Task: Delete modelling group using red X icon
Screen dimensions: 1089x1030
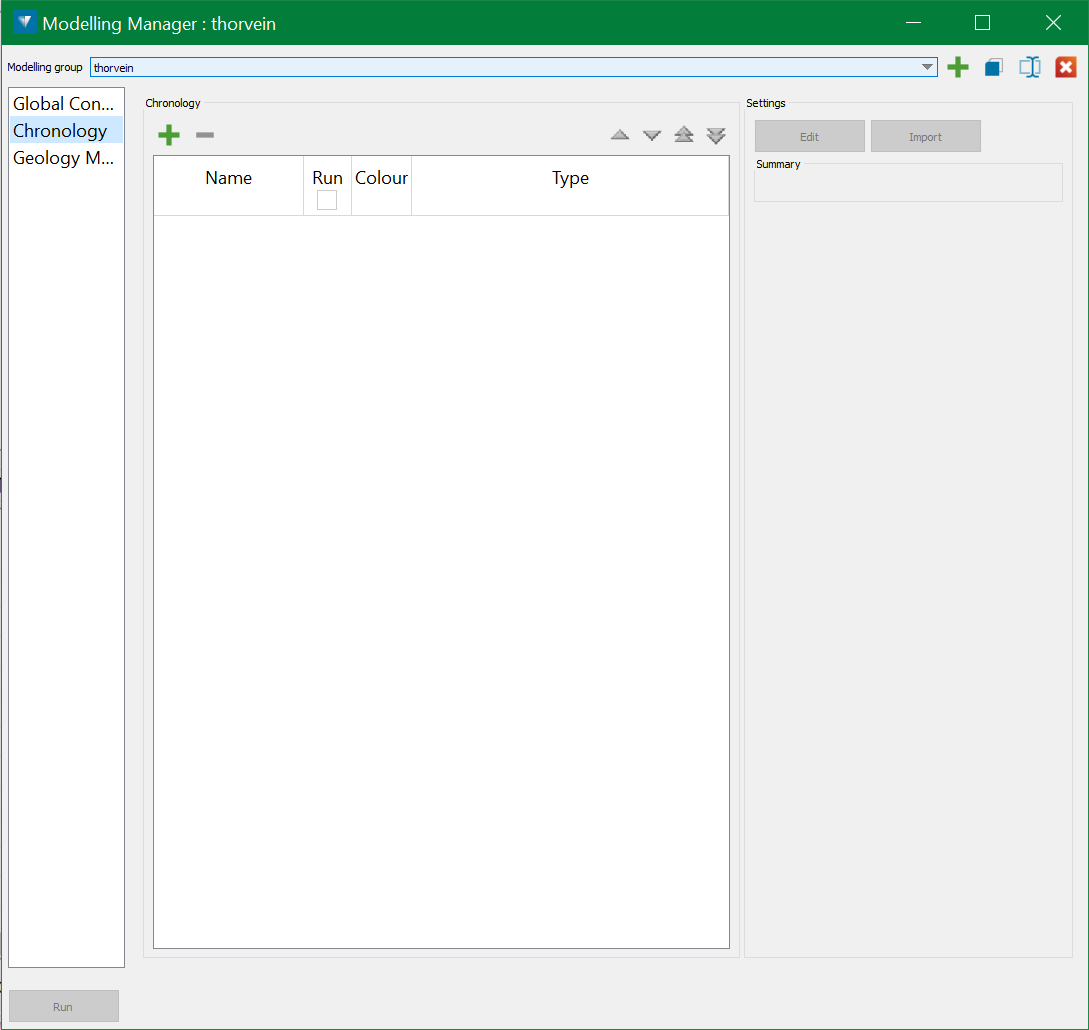Action: (1066, 68)
